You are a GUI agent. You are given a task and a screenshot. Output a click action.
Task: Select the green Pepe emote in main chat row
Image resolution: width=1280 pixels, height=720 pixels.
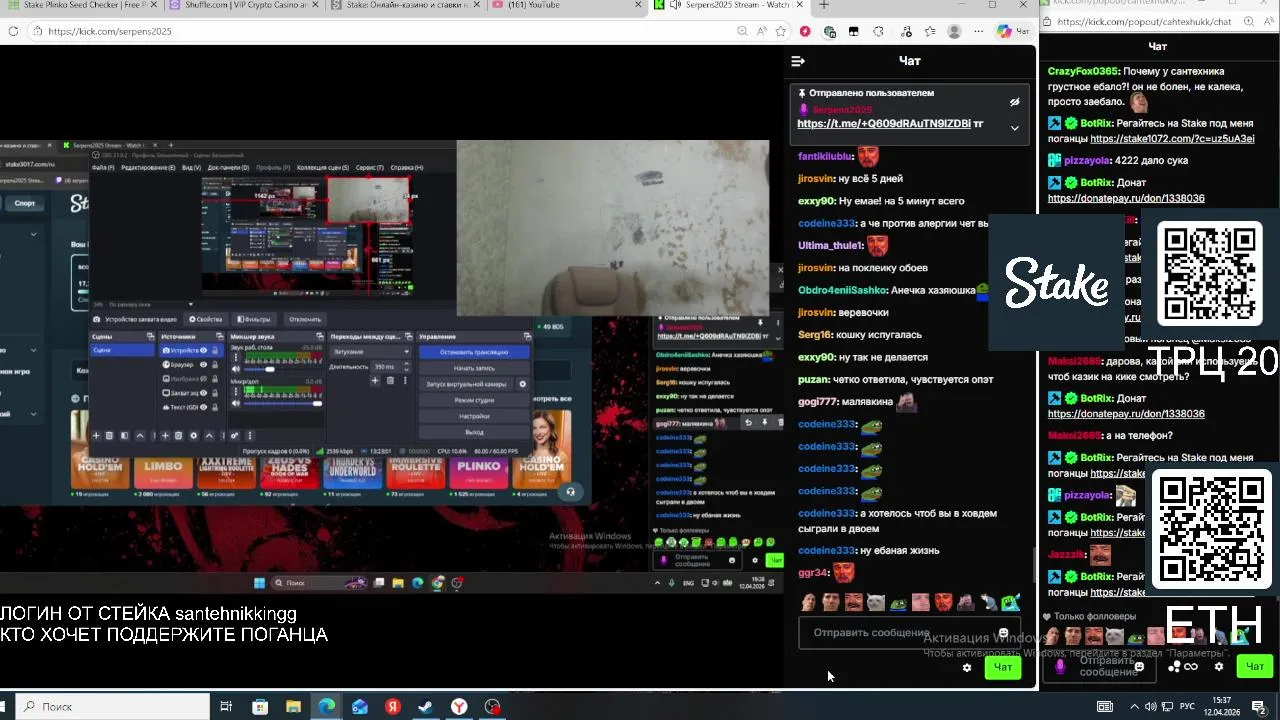click(898, 602)
